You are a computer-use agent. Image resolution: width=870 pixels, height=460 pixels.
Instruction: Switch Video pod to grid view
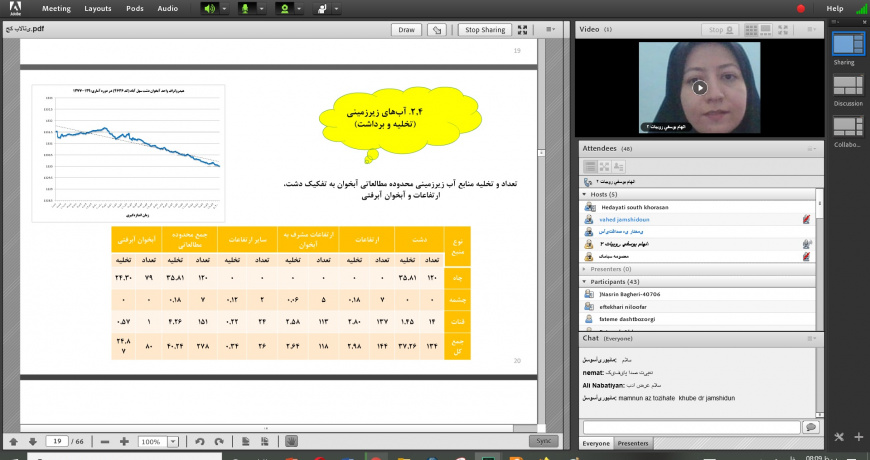pos(751,30)
